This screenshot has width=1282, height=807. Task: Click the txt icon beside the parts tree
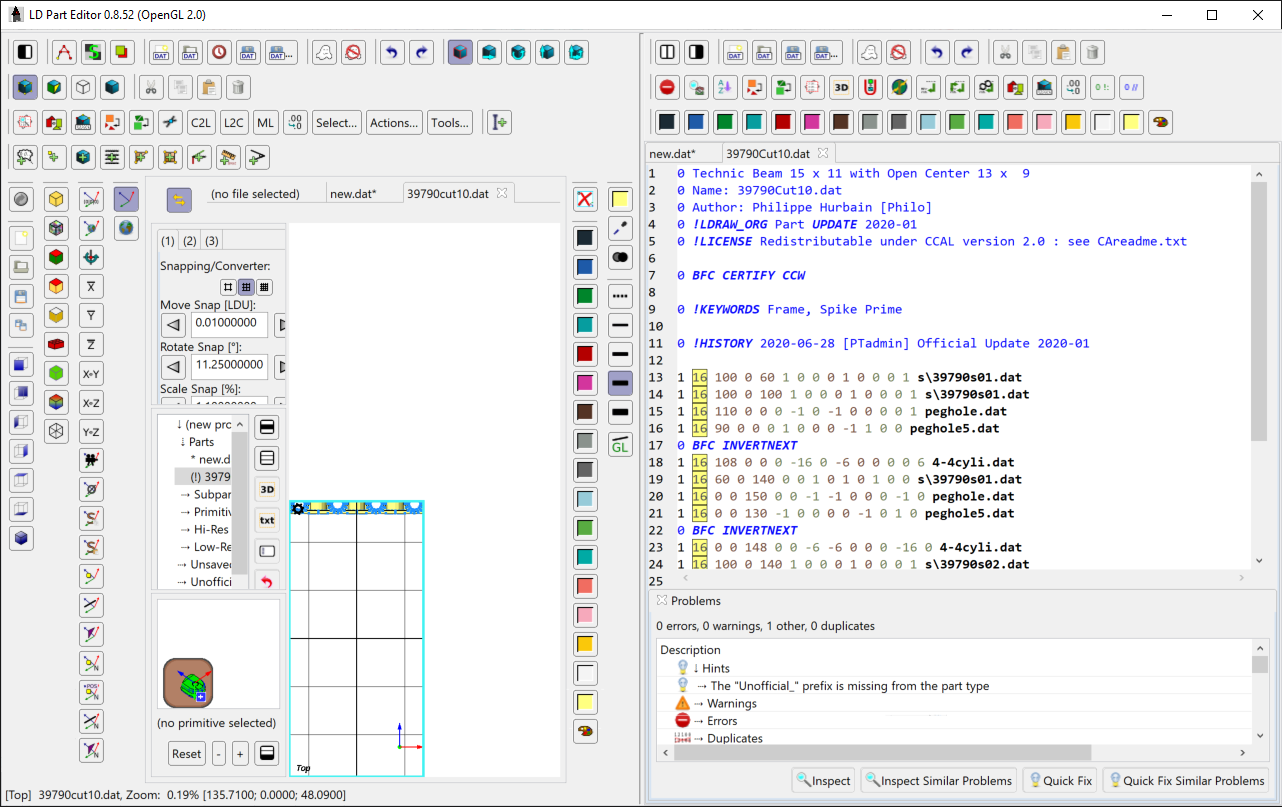pos(267,520)
